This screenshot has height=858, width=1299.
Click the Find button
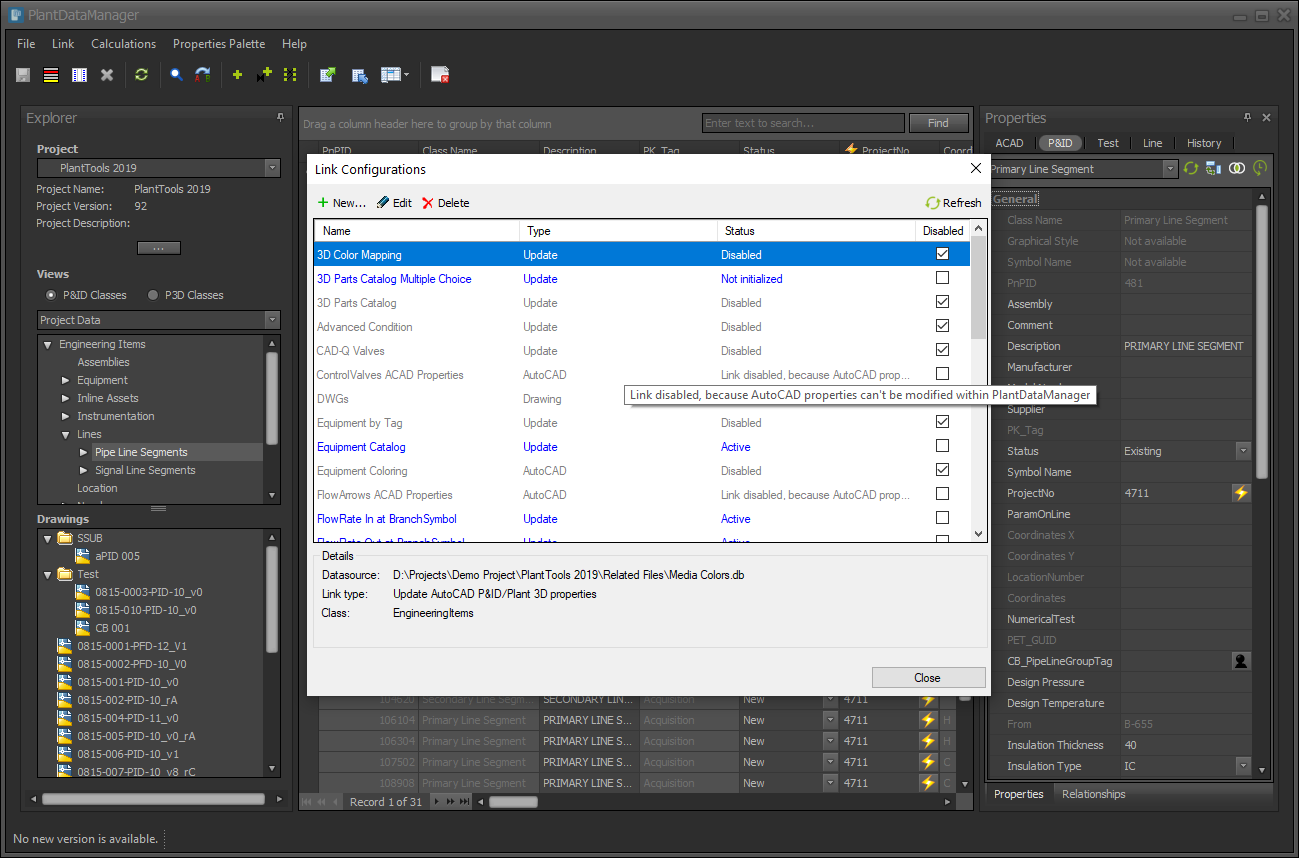tap(938, 123)
